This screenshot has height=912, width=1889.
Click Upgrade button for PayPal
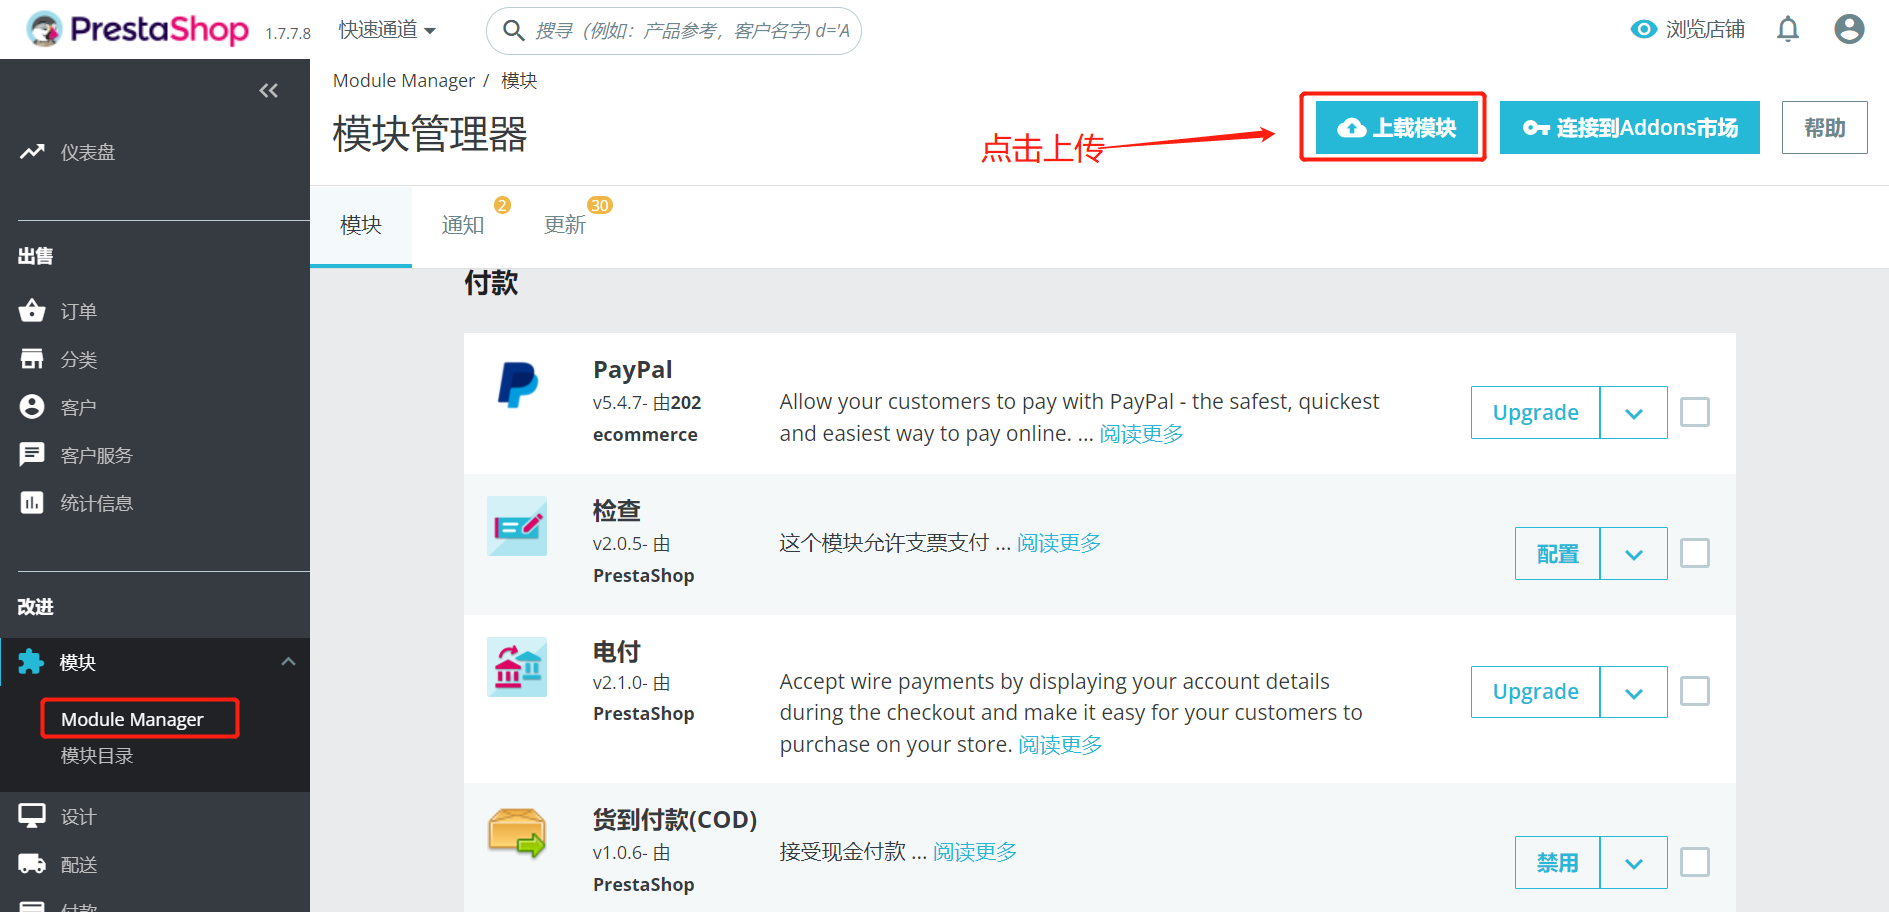pyautogui.click(x=1536, y=413)
